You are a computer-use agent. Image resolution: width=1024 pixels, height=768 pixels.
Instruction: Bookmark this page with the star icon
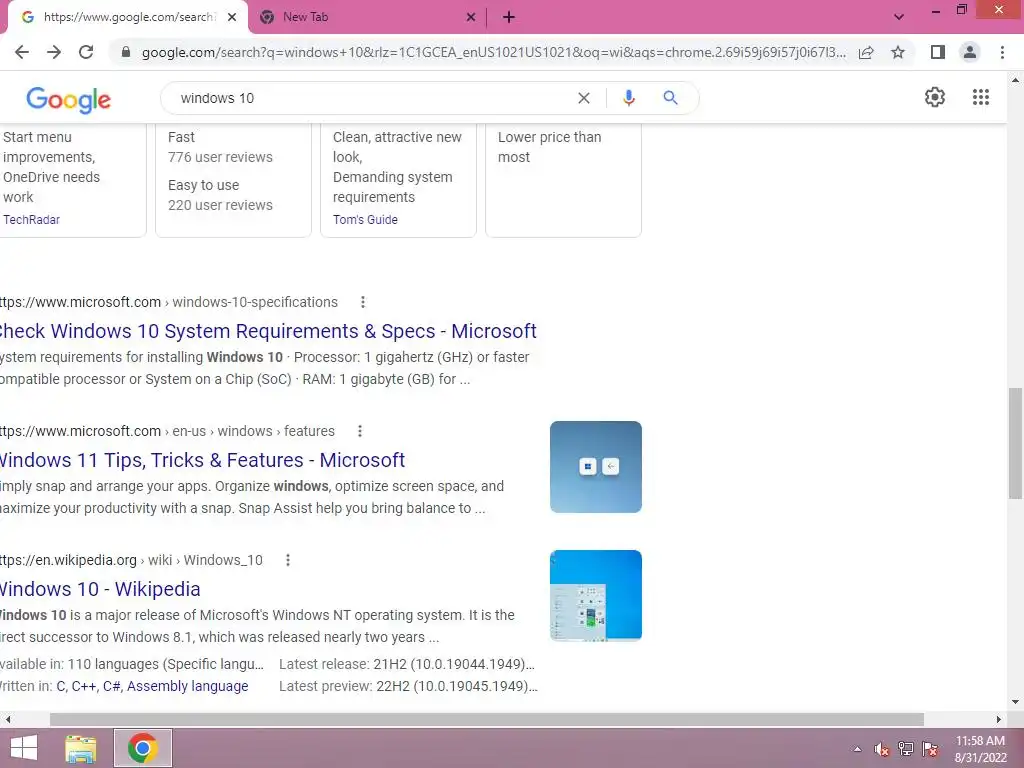pyautogui.click(x=898, y=52)
